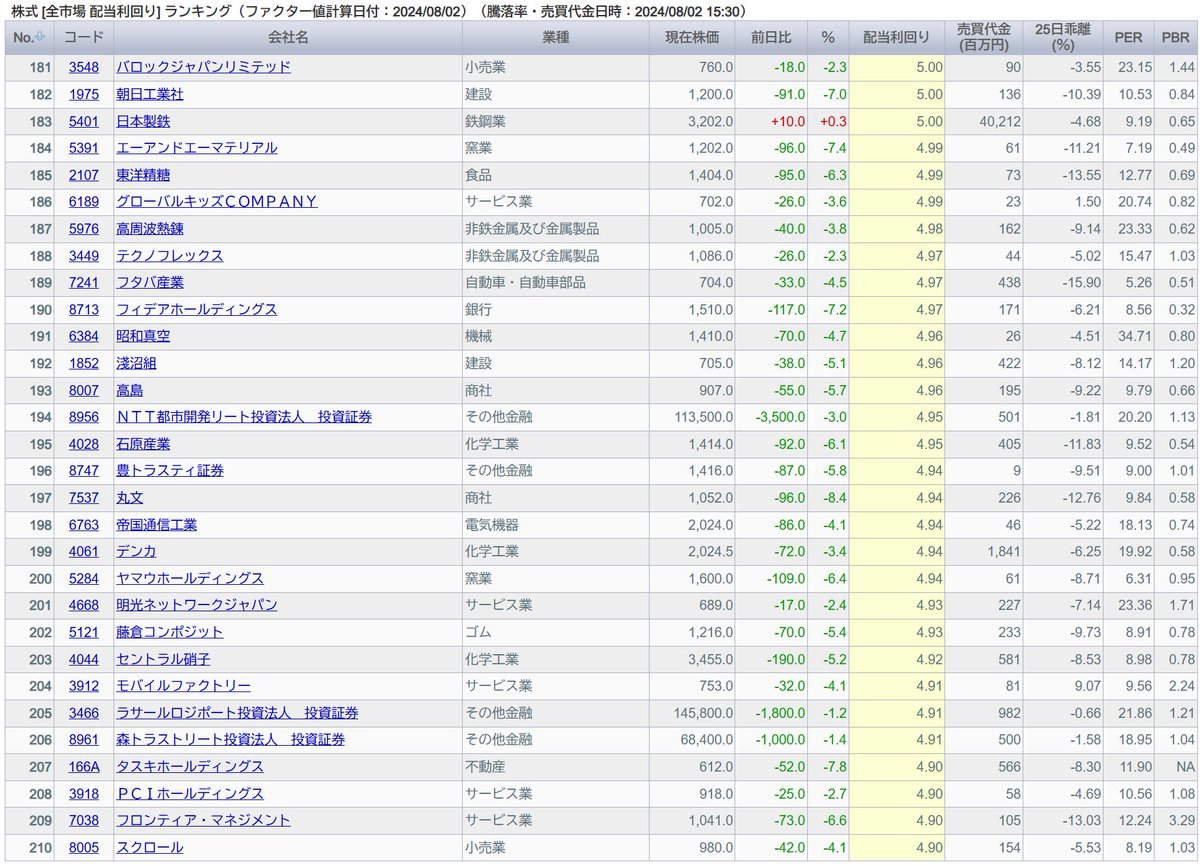This screenshot has width=1200, height=866.
Task: Open 昭和真空 company link
Action: click(x=143, y=337)
